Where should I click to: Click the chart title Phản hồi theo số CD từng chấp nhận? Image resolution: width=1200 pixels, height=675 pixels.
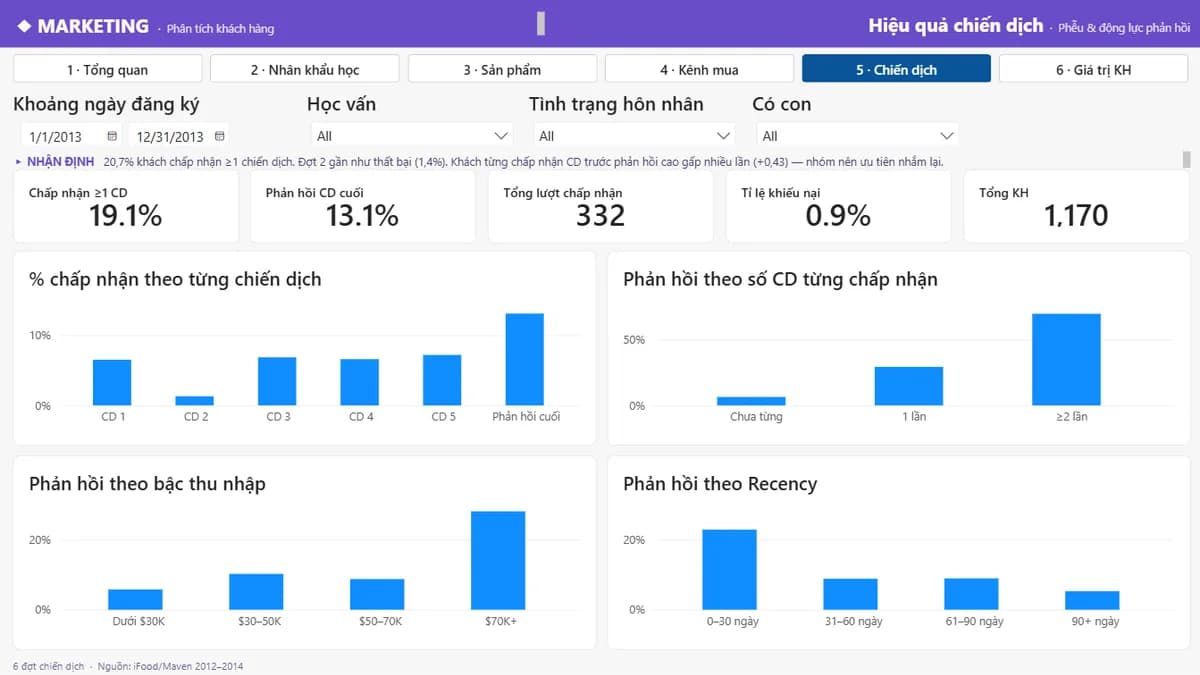pyautogui.click(x=780, y=279)
